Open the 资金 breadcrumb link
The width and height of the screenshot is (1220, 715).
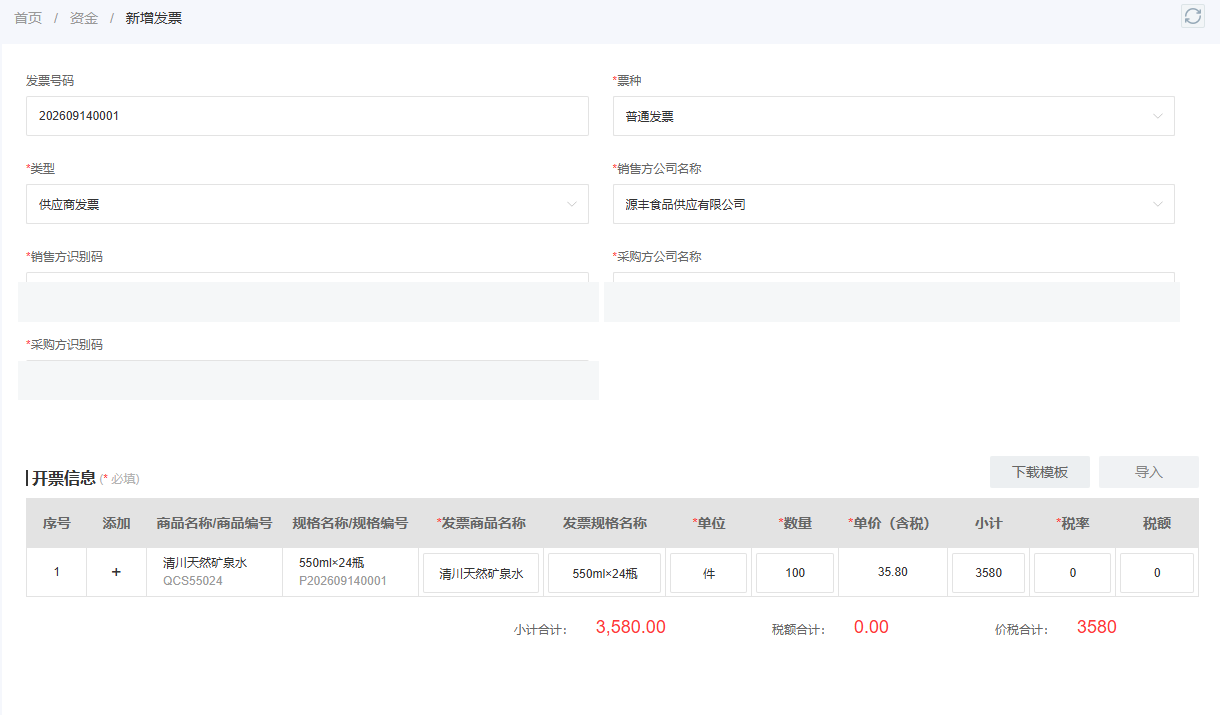coord(84,18)
